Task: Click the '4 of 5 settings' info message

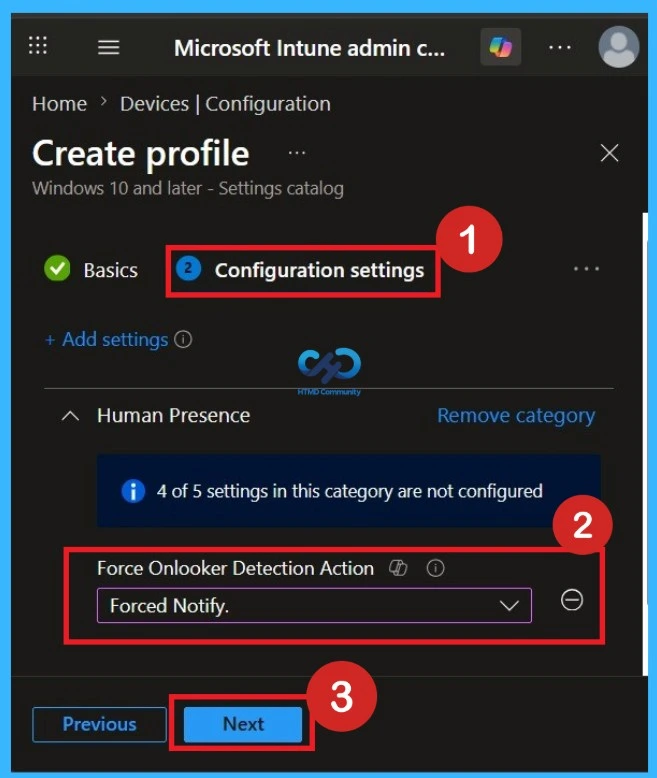Action: coord(349,491)
